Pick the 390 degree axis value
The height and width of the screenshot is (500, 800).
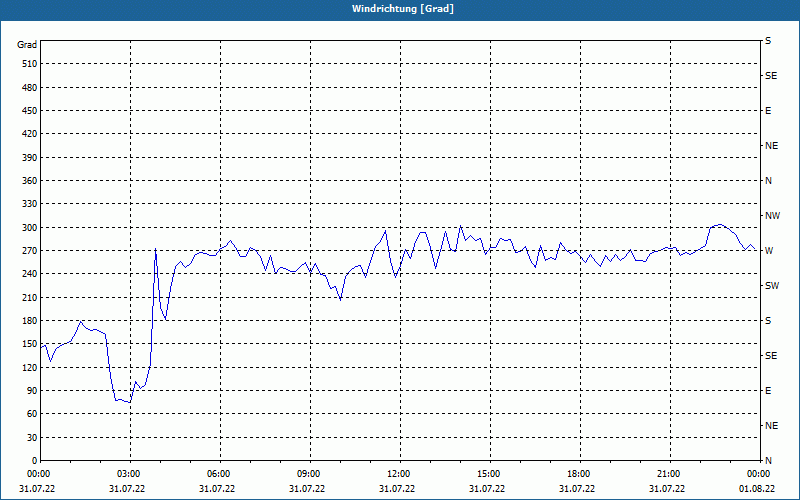30,157
